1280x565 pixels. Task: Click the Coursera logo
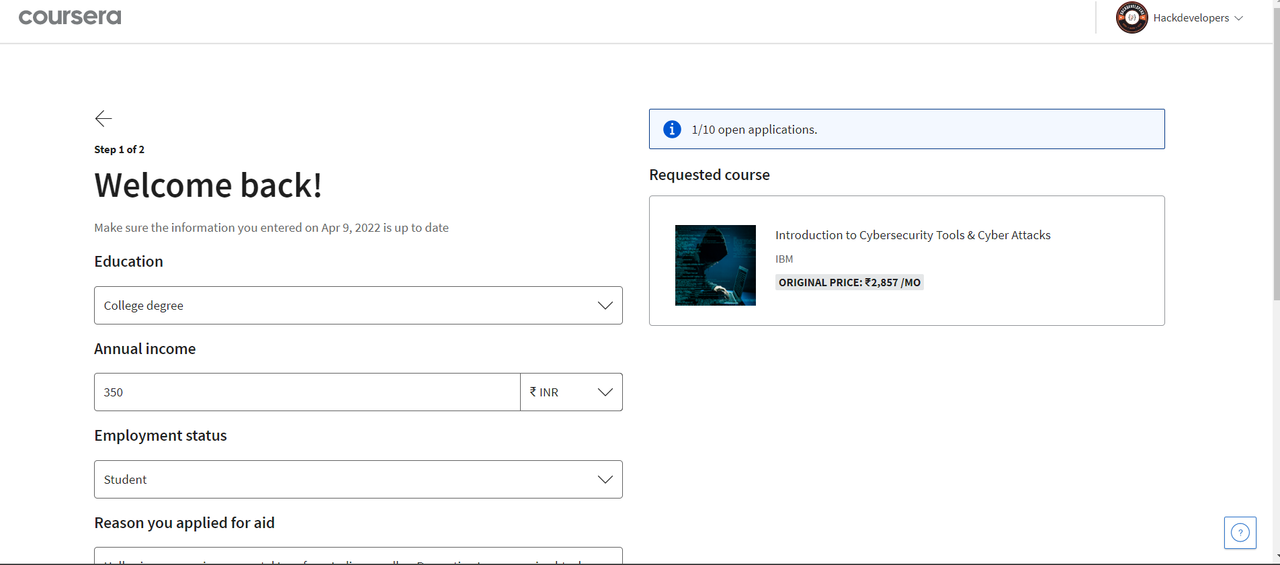click(x=70, y=18)
